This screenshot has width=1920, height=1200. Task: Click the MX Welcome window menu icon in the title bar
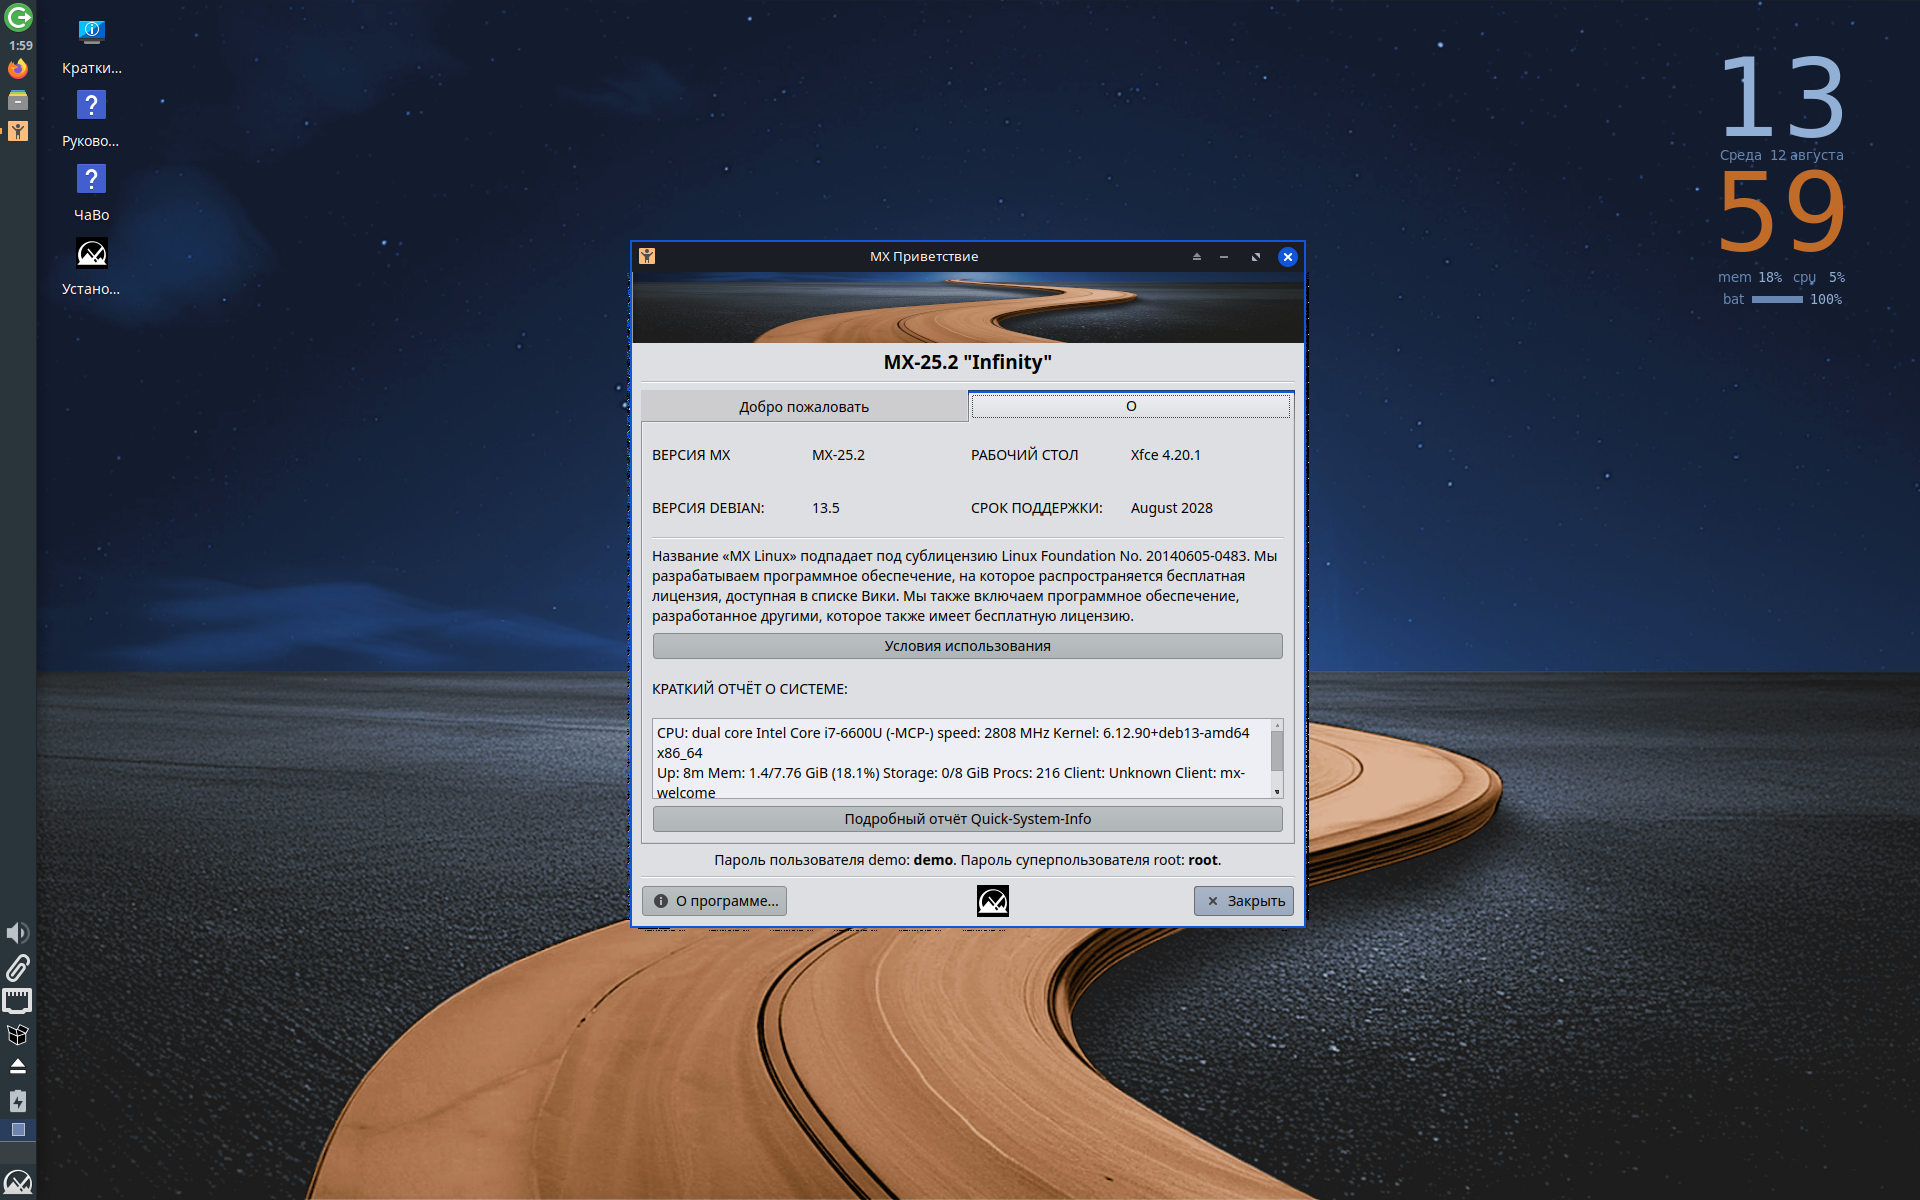647,256
